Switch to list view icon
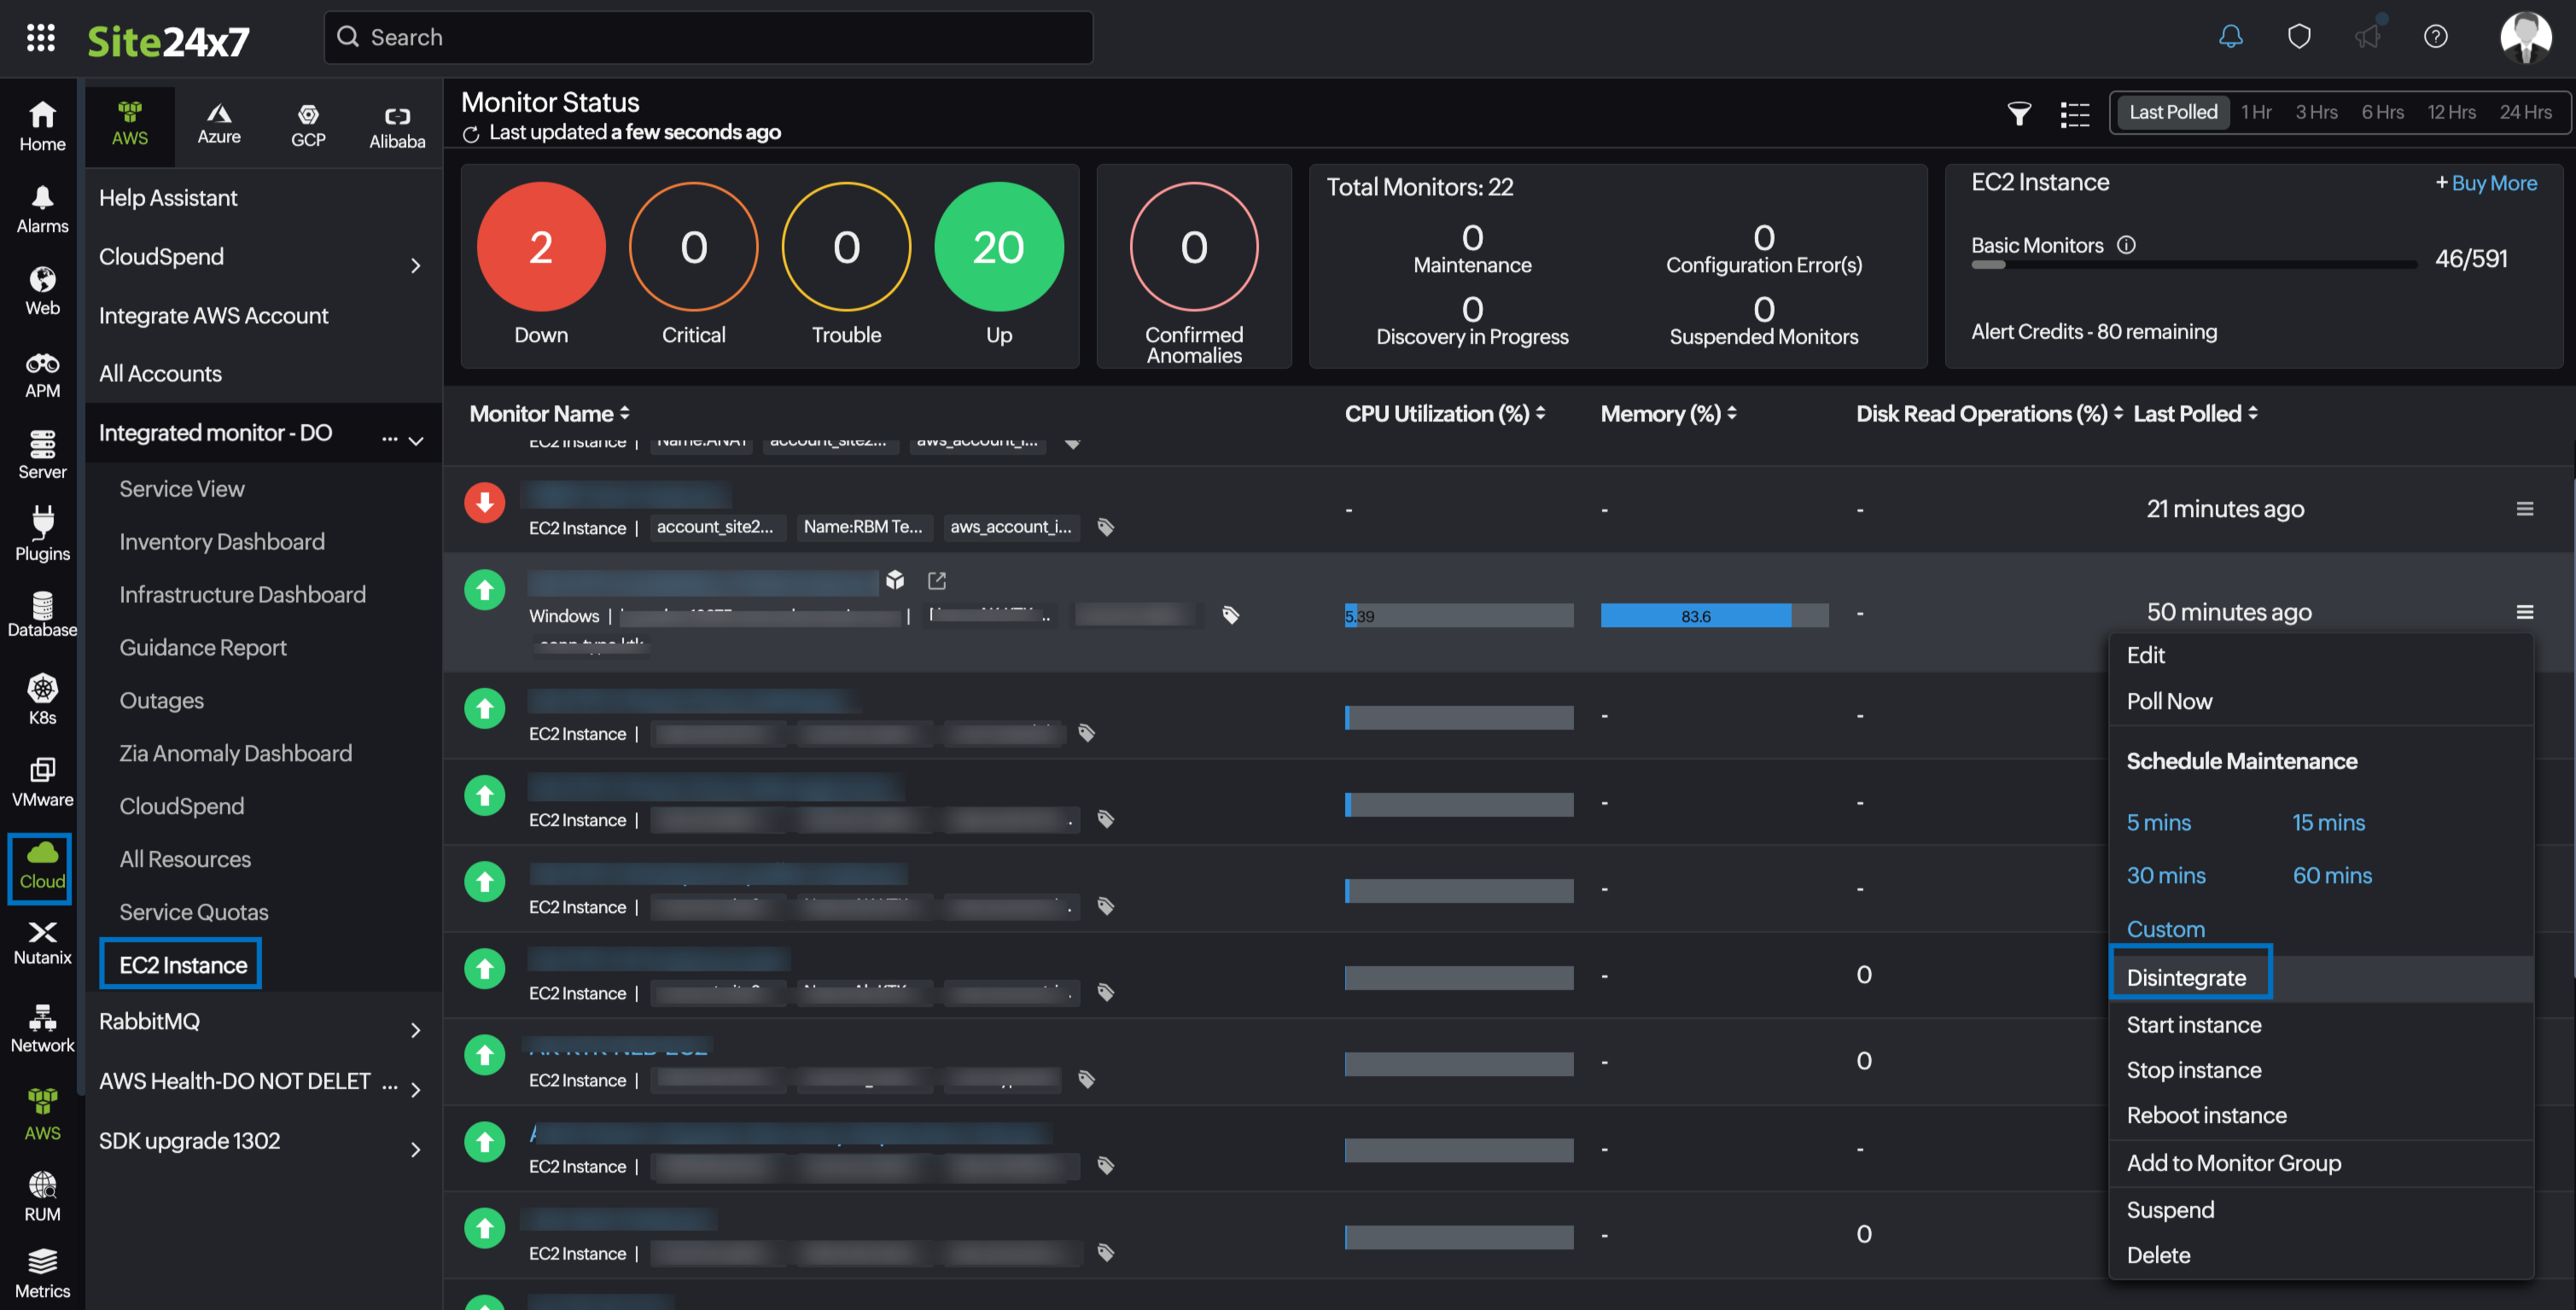 tap(2074, 113)
